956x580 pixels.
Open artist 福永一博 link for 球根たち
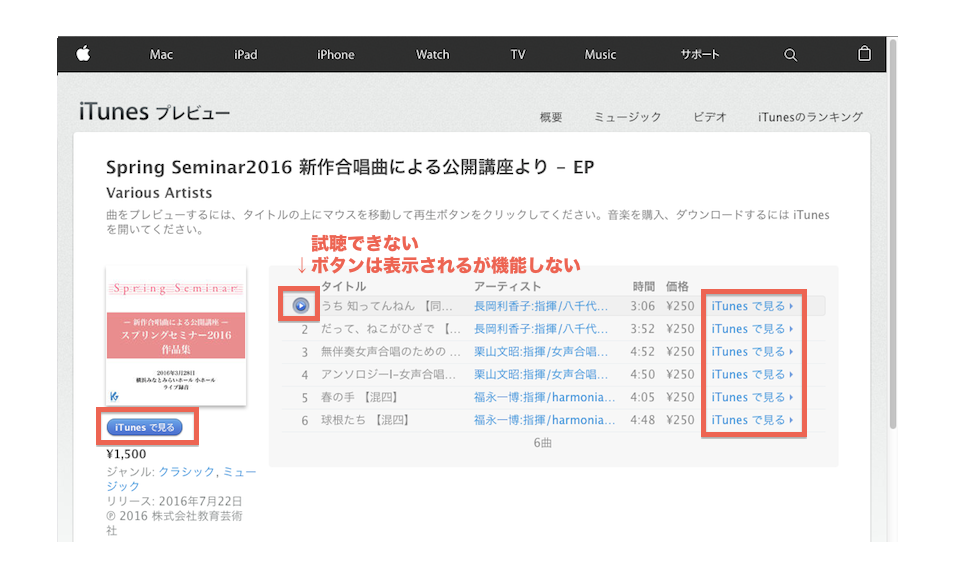544,420
